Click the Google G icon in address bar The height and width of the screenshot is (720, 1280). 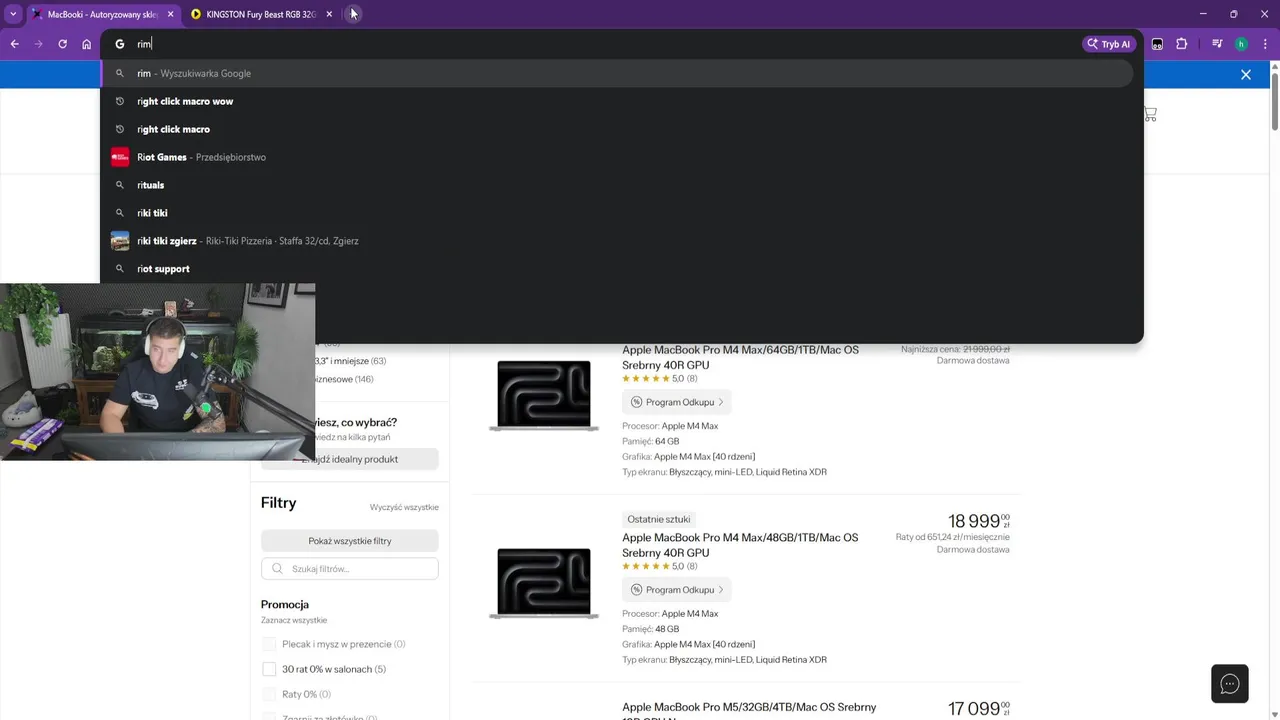pos(119,44)
